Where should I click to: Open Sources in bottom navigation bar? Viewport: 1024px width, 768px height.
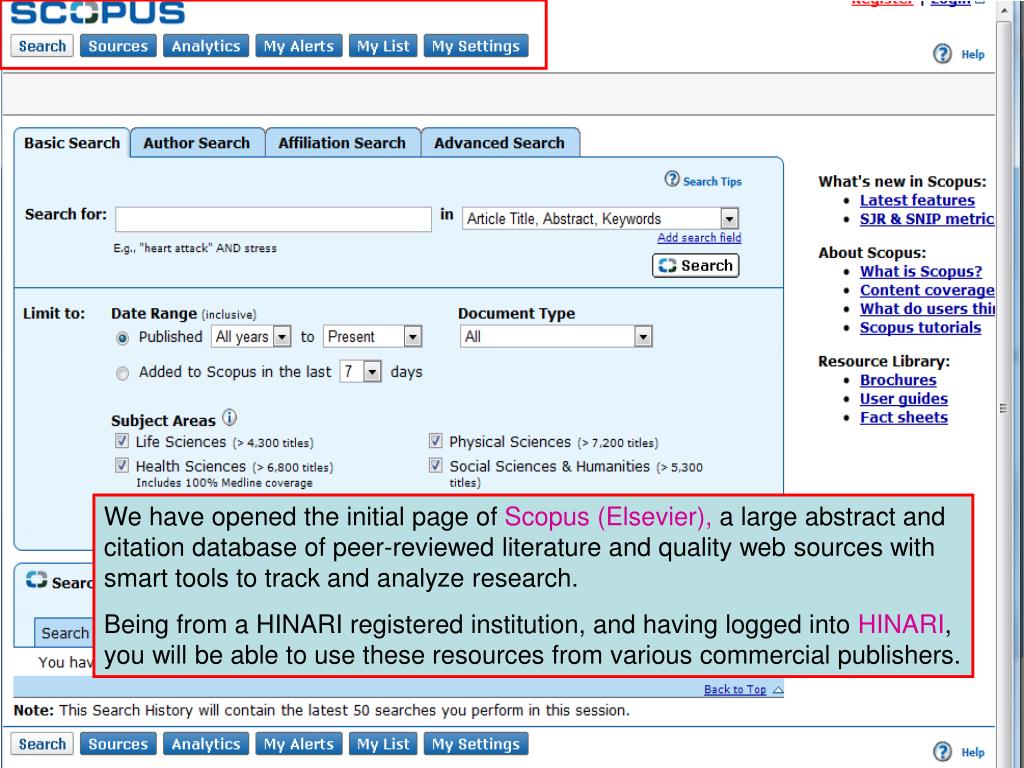(118, 744)
